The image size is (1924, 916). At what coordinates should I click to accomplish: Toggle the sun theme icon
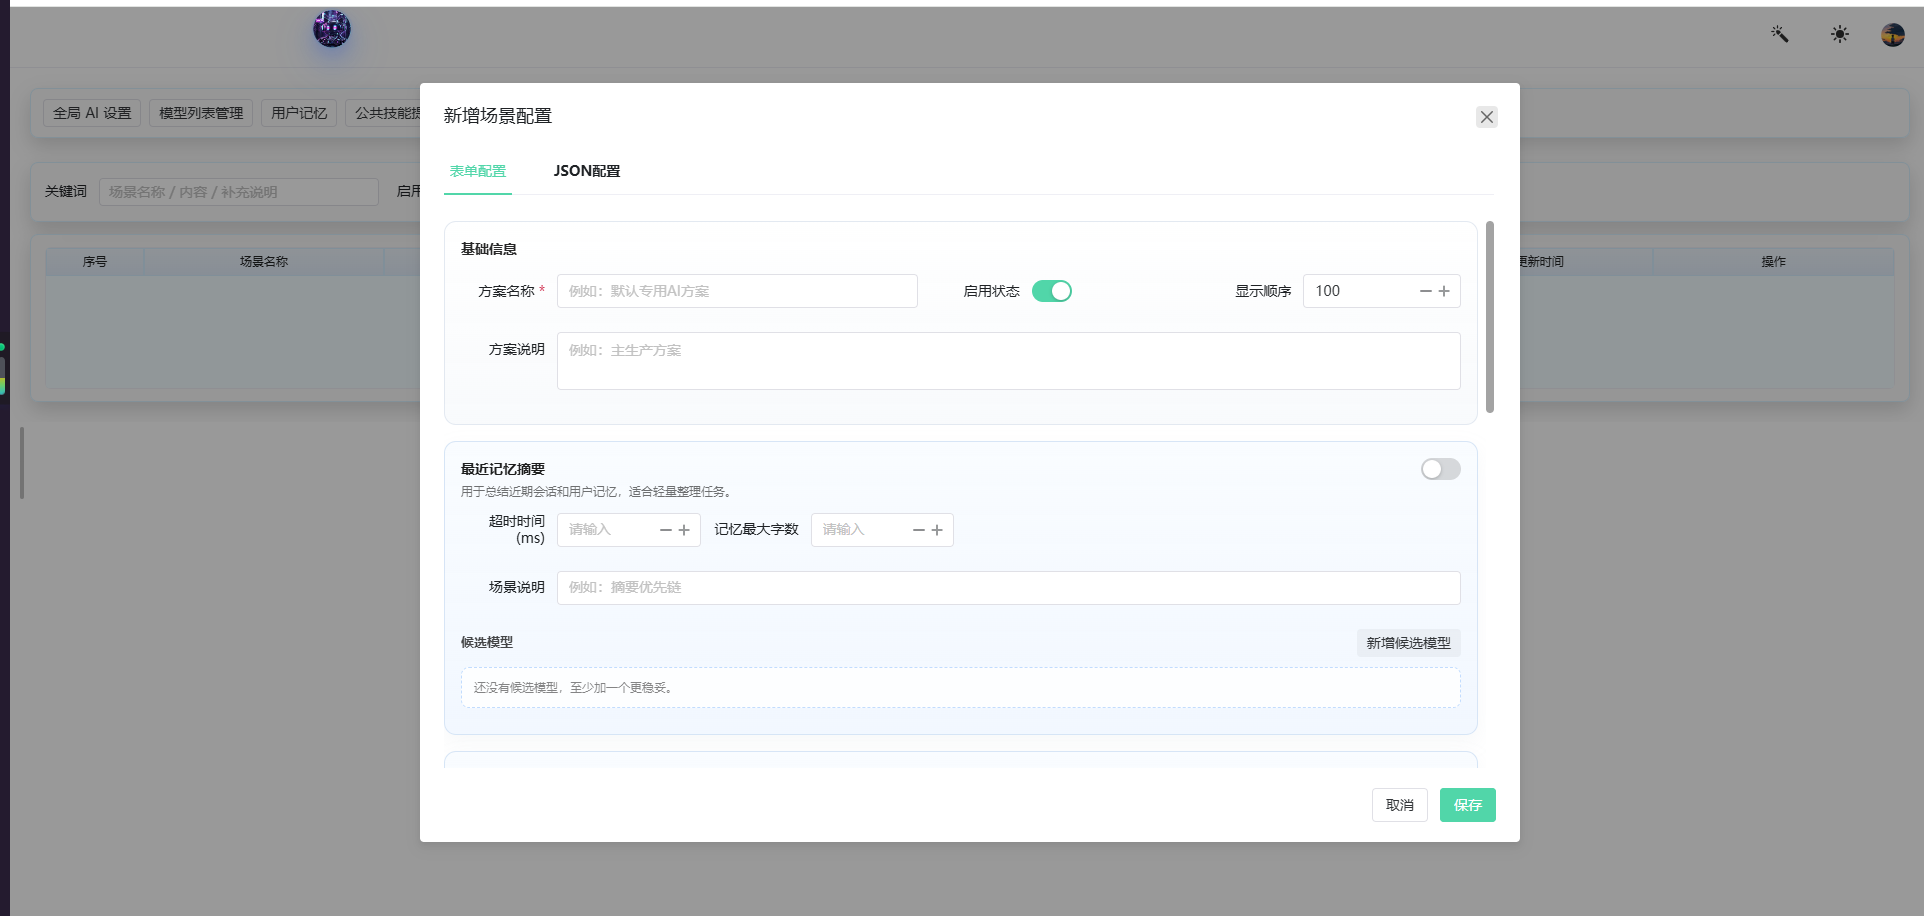pyautogui.click(x=1840, y=34)
